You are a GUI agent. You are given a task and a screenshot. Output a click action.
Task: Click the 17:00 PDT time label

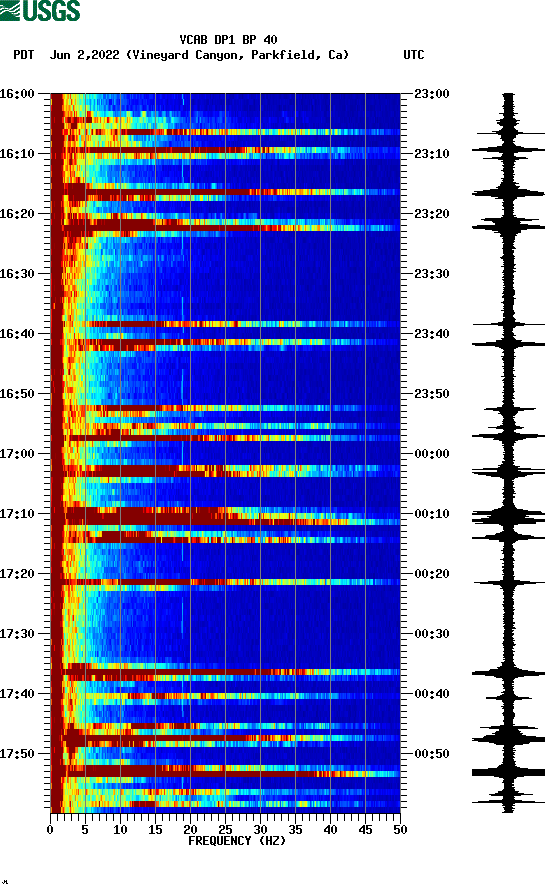coord(17,454)
